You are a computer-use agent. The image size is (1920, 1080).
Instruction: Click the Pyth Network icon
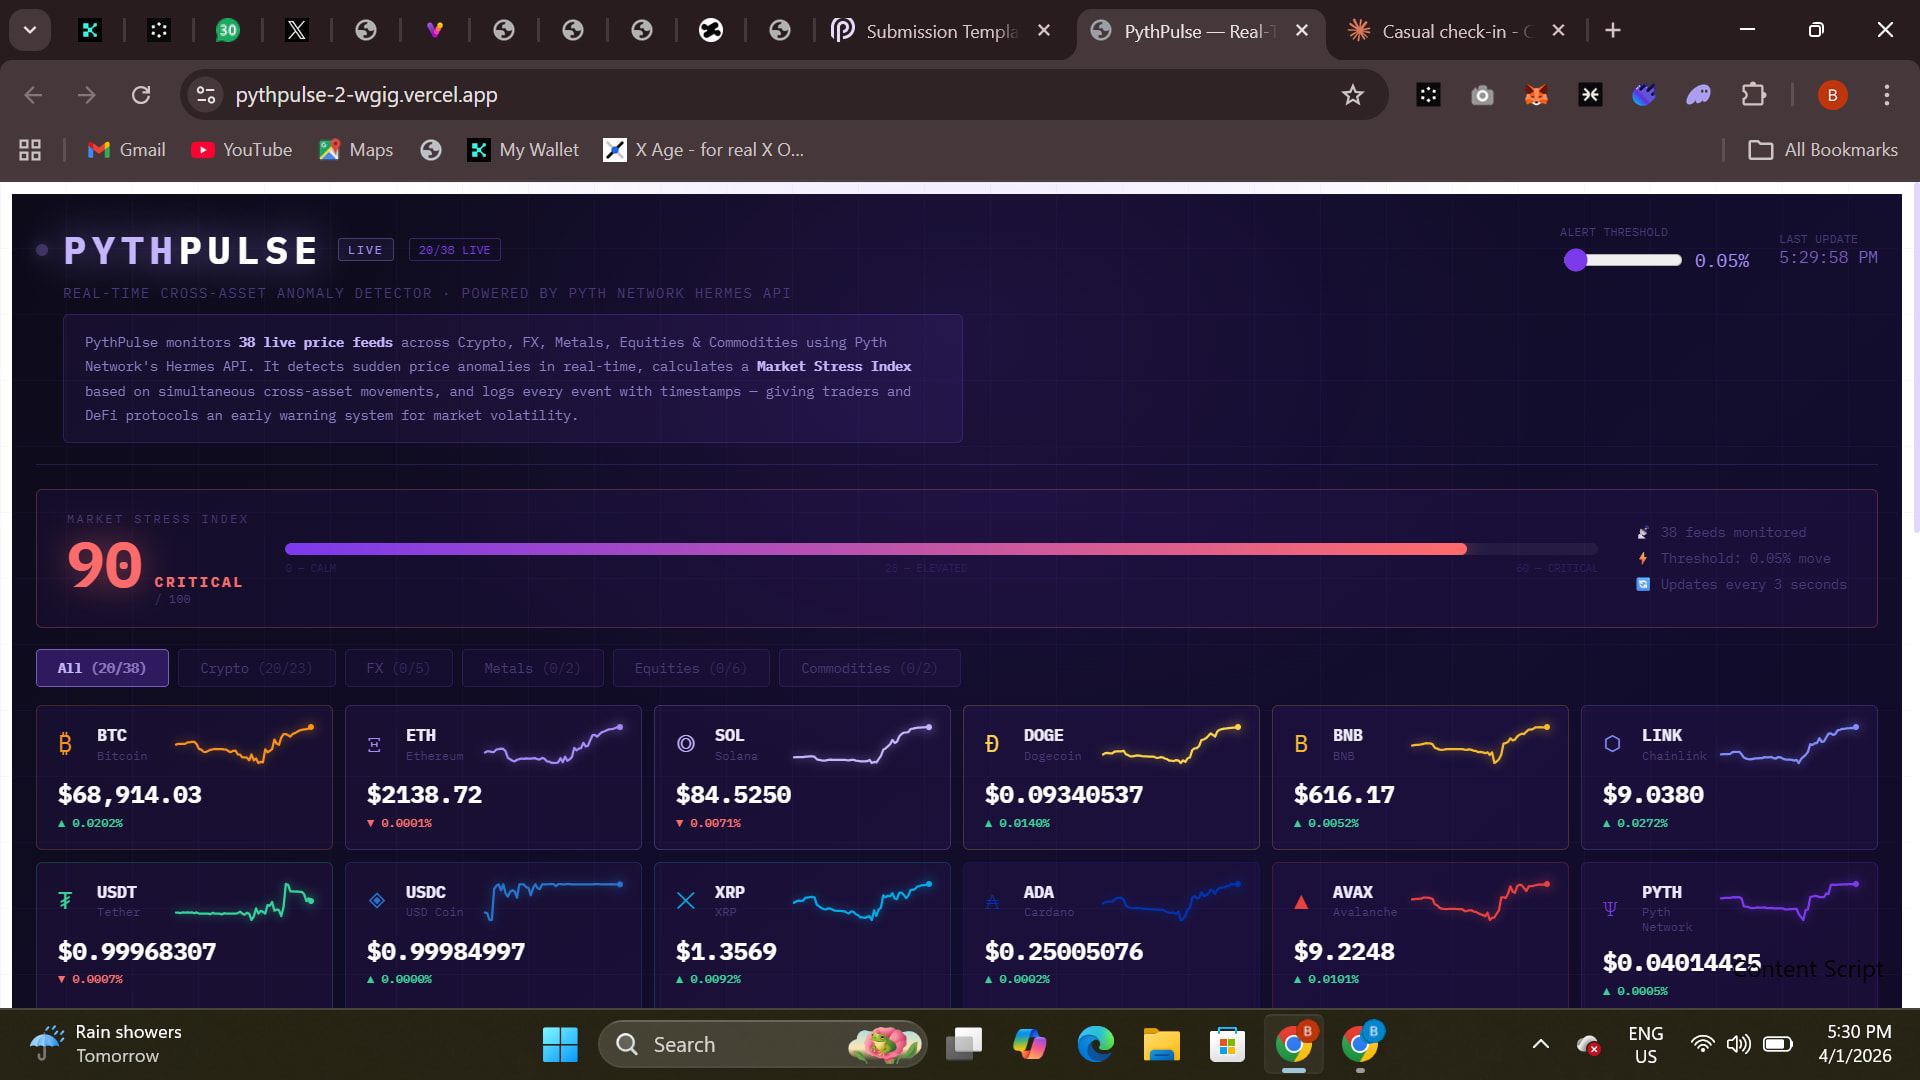[1610, 908]
